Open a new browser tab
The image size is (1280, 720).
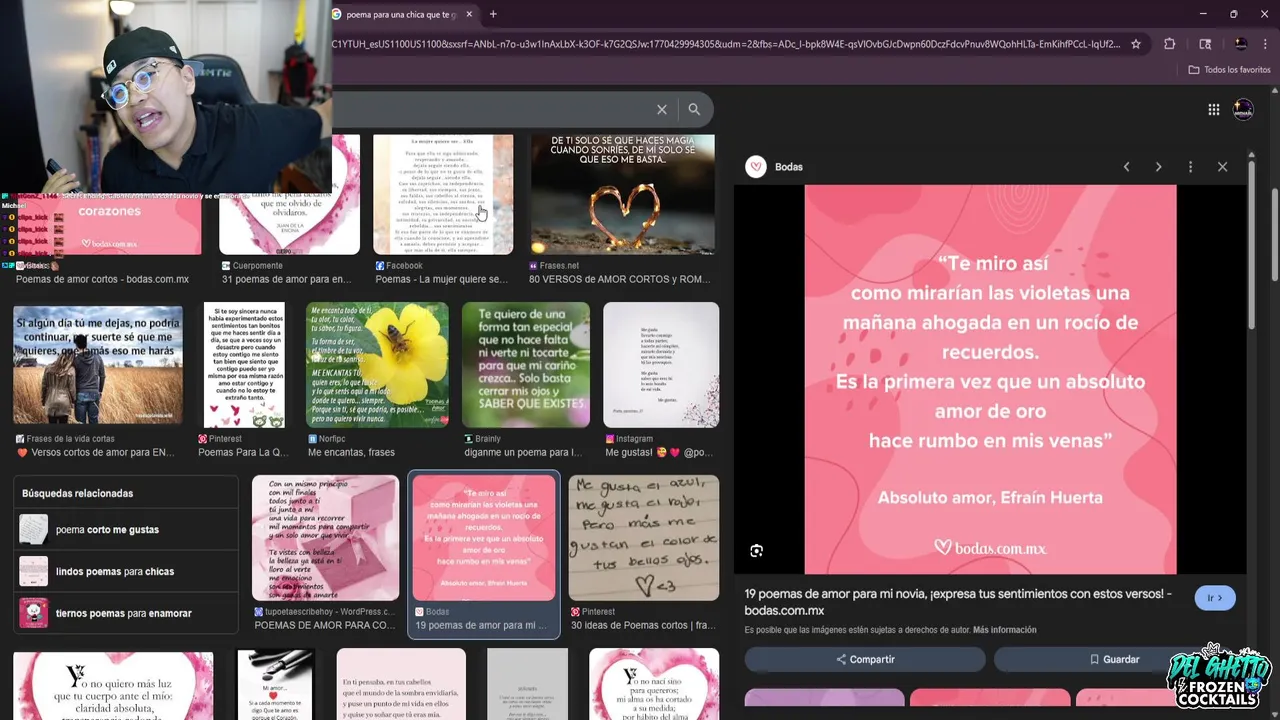tap(493, 14)
